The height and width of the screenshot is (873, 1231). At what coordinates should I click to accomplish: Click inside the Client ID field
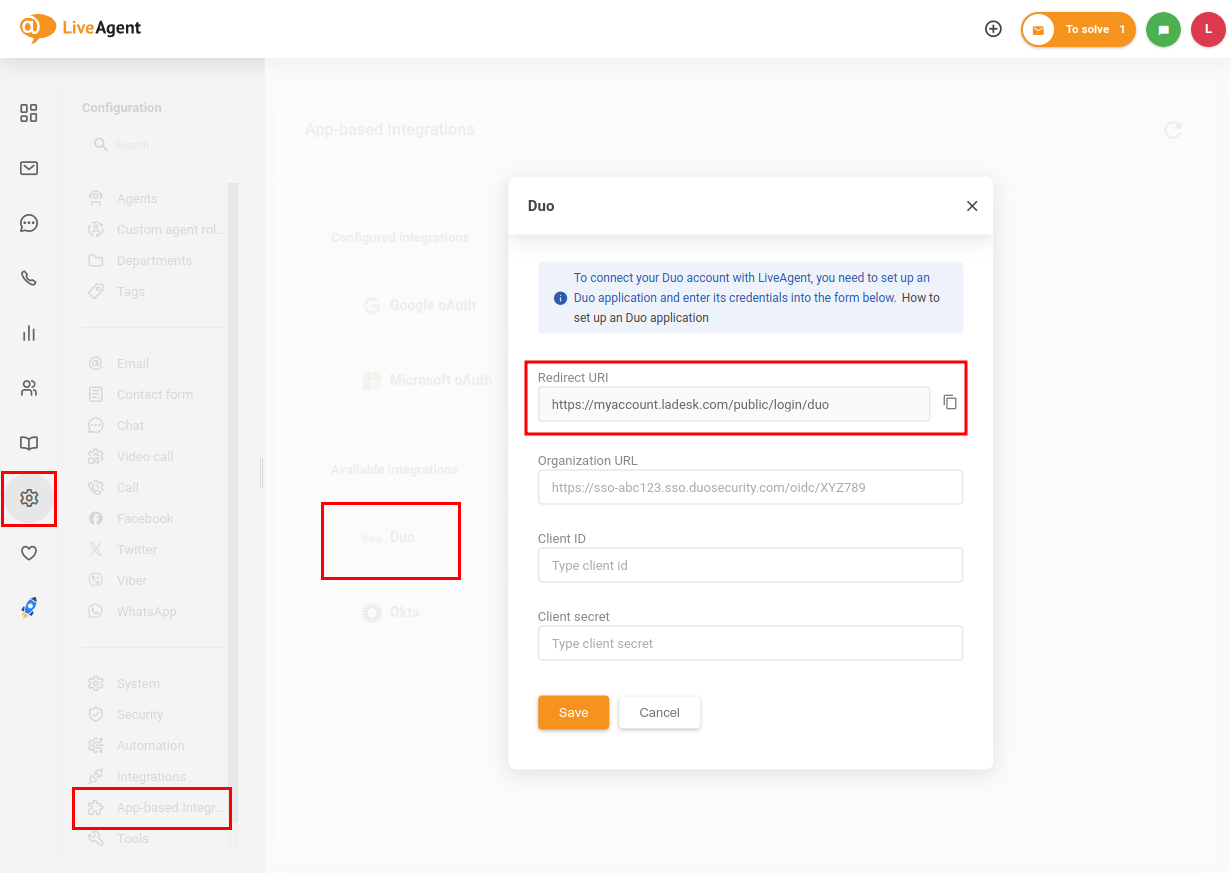click(x=750, y=565)
